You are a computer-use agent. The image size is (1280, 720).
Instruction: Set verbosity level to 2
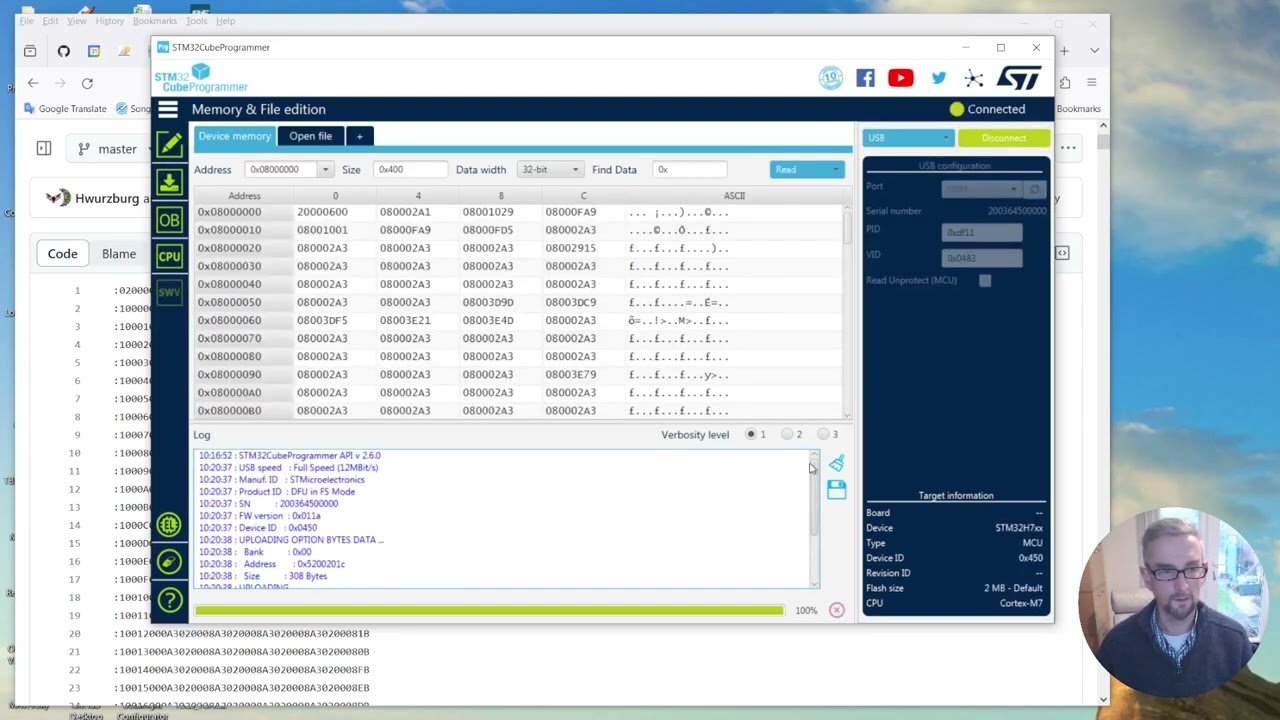[x=788, y=434]
